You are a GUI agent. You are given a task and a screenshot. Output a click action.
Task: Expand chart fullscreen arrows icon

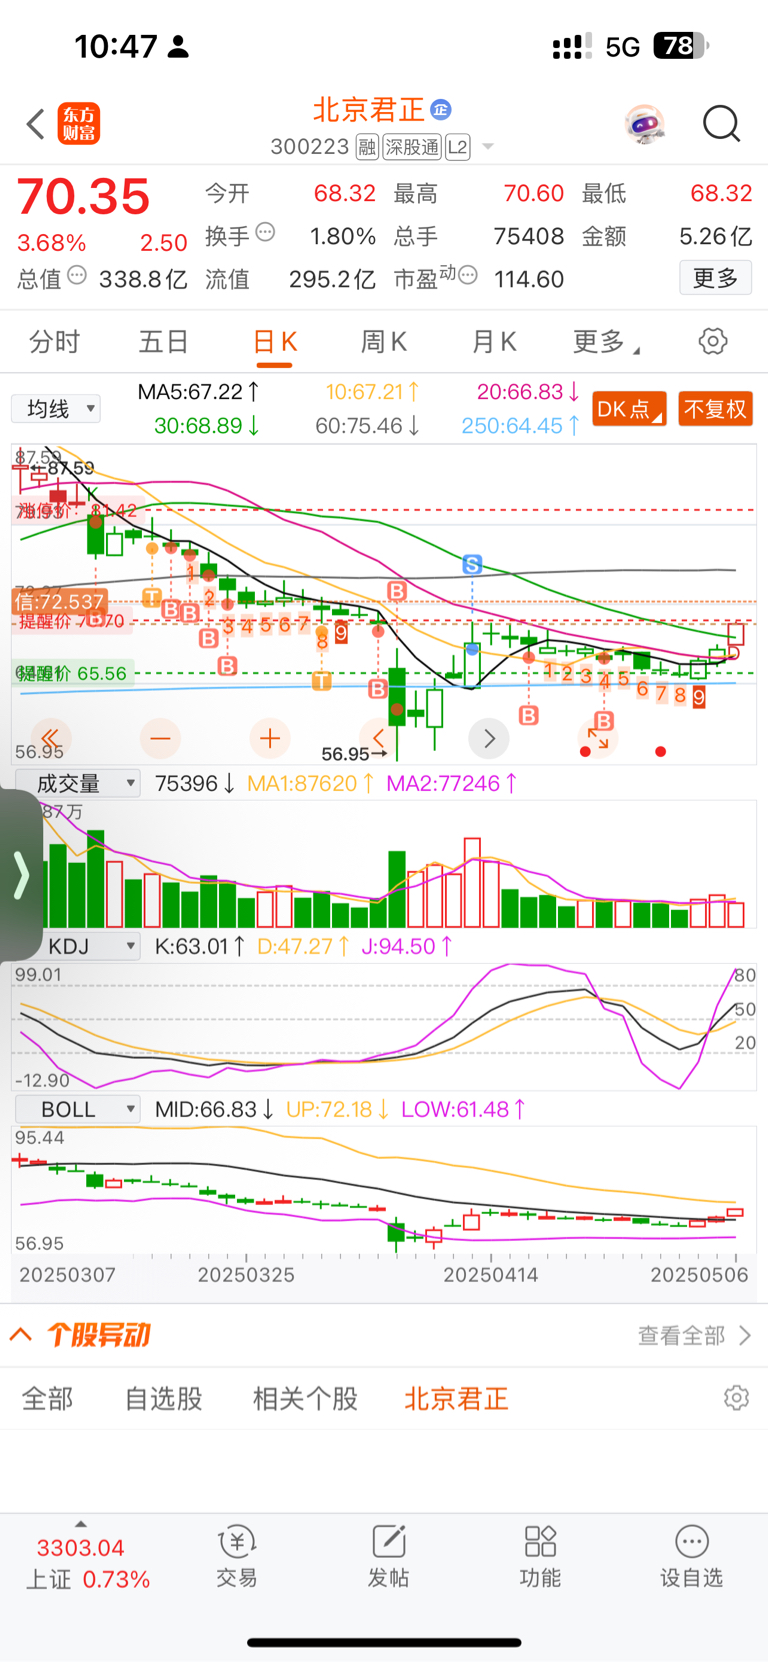(598, 738)
